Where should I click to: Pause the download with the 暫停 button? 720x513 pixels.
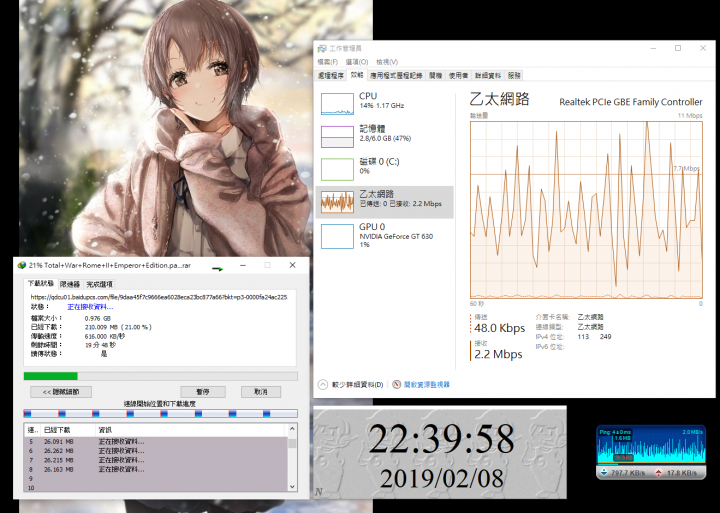(203, 392)
